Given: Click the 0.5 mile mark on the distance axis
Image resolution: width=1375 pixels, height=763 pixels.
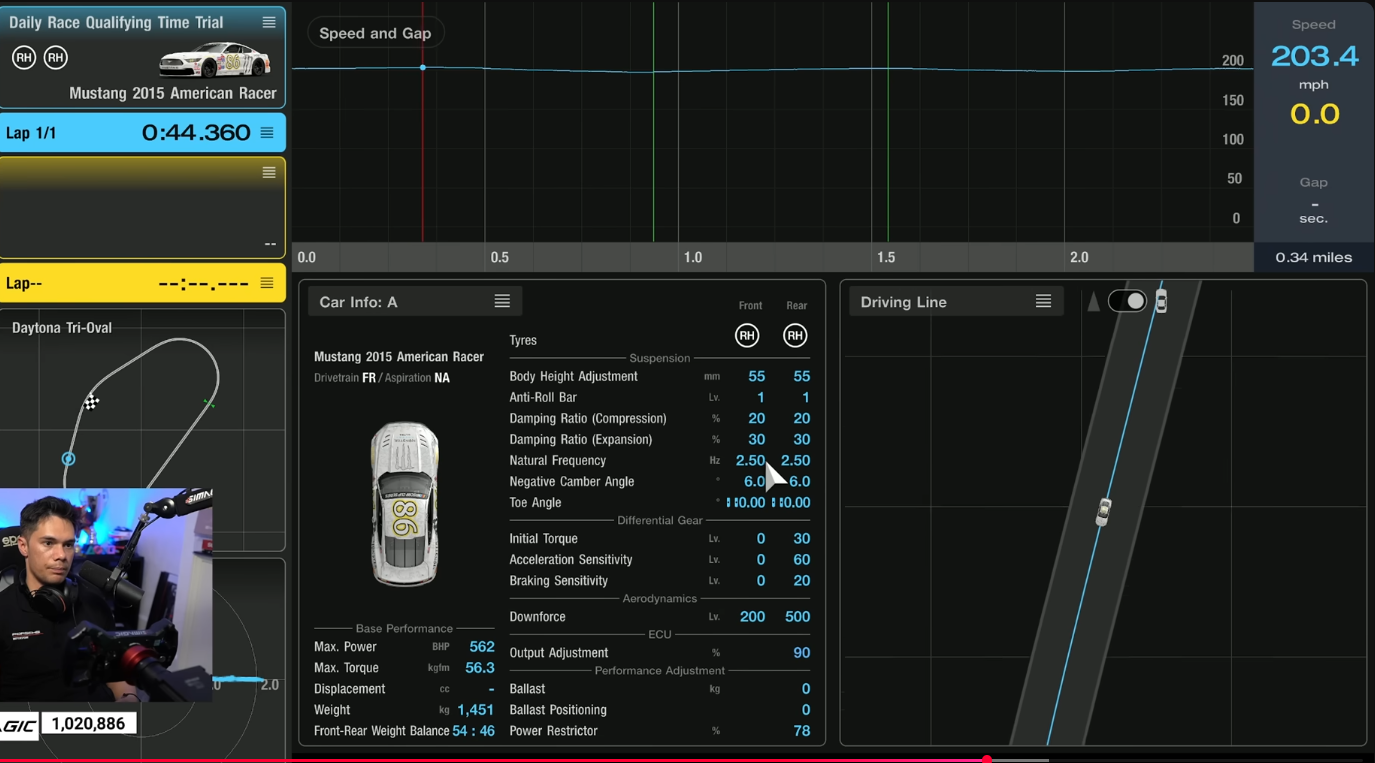Looking at the screenshot, I should (x=499, y=257).
